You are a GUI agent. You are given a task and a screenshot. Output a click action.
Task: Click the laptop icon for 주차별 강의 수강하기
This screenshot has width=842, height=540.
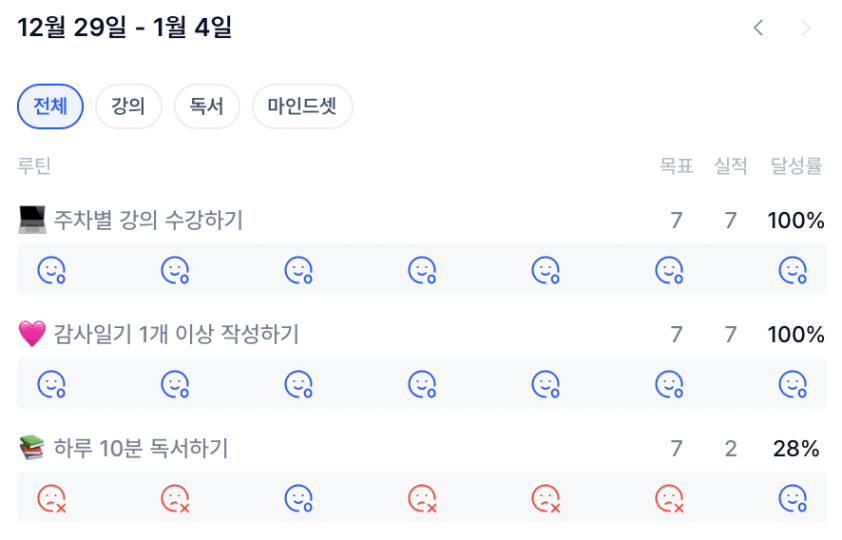click(32, 220)
